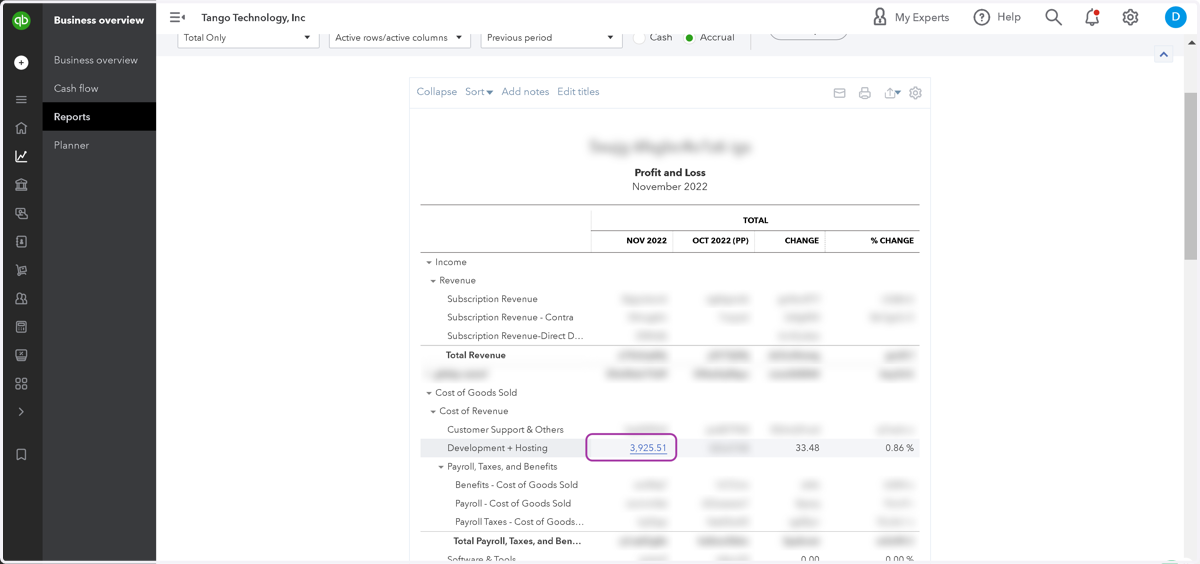Collapse the Revenue subsection
Viewport: 1200px width, 564px height.
click(433, 281)
